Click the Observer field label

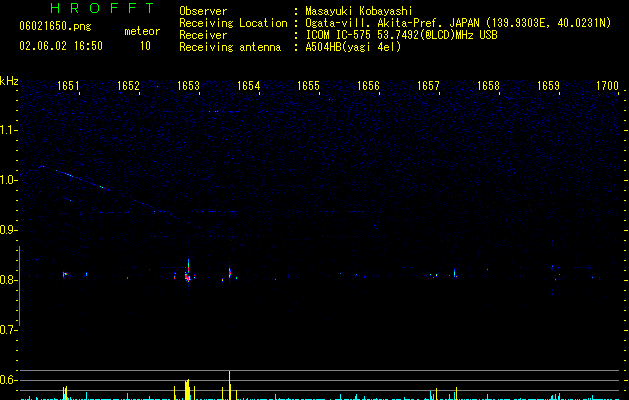pos(203,11)
